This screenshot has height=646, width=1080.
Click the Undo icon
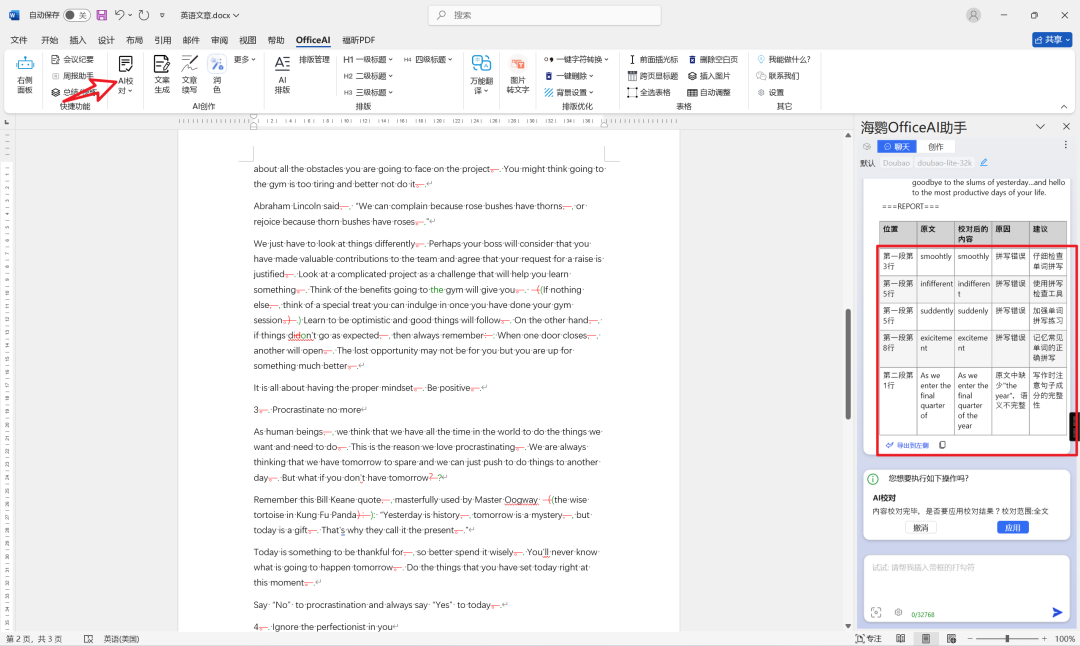point(120,15)
